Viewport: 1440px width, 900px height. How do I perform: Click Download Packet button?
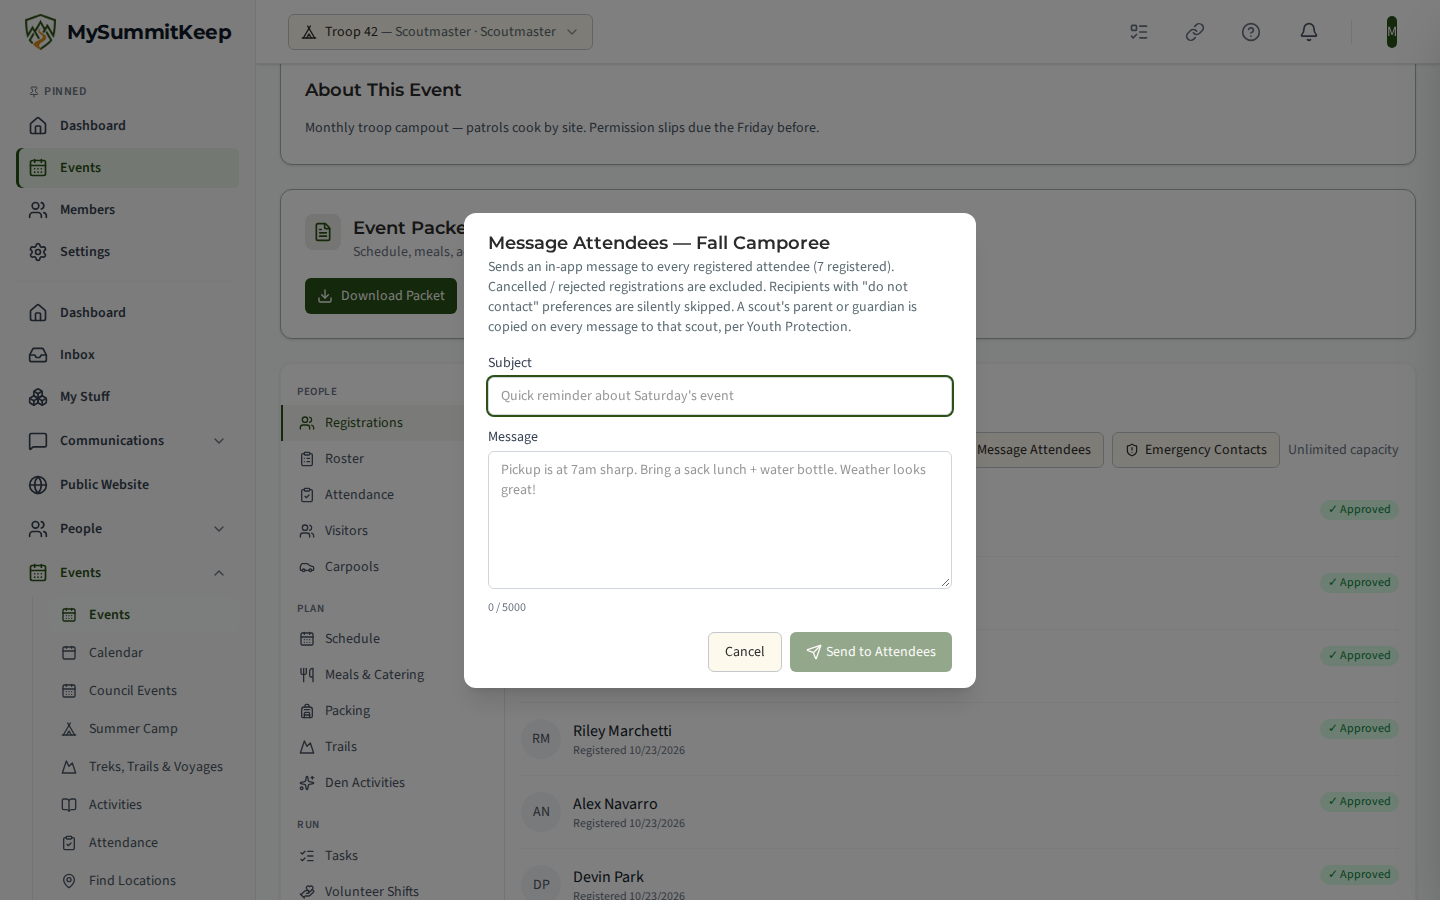[381, 296]
